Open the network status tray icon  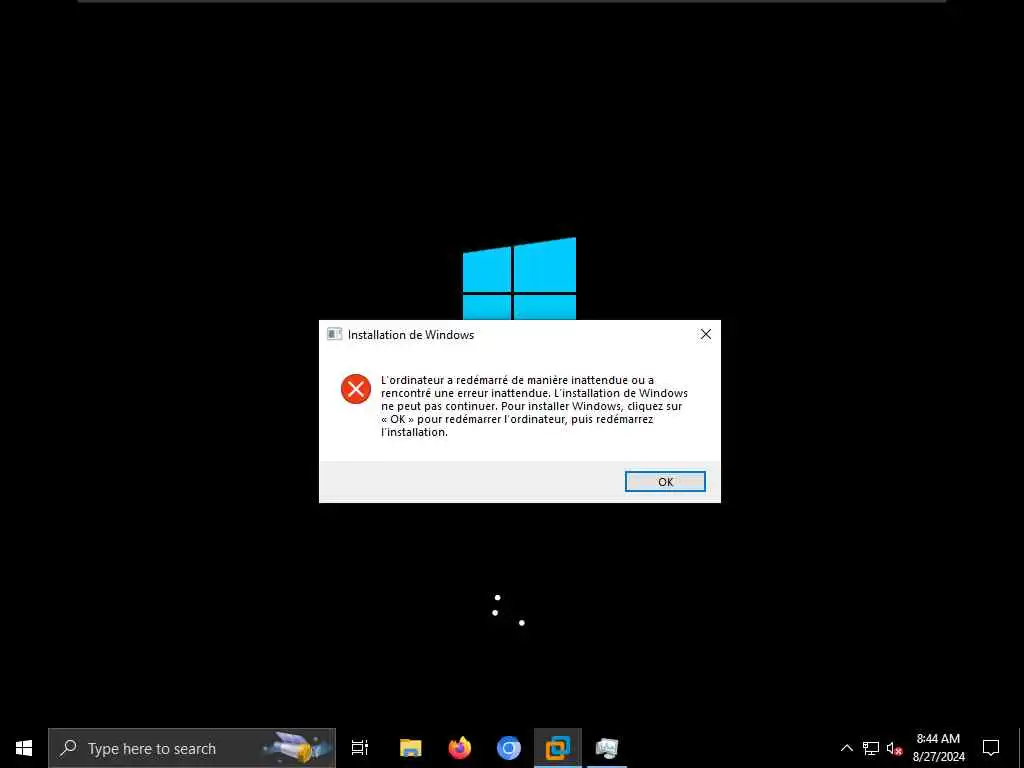point(871,748)
